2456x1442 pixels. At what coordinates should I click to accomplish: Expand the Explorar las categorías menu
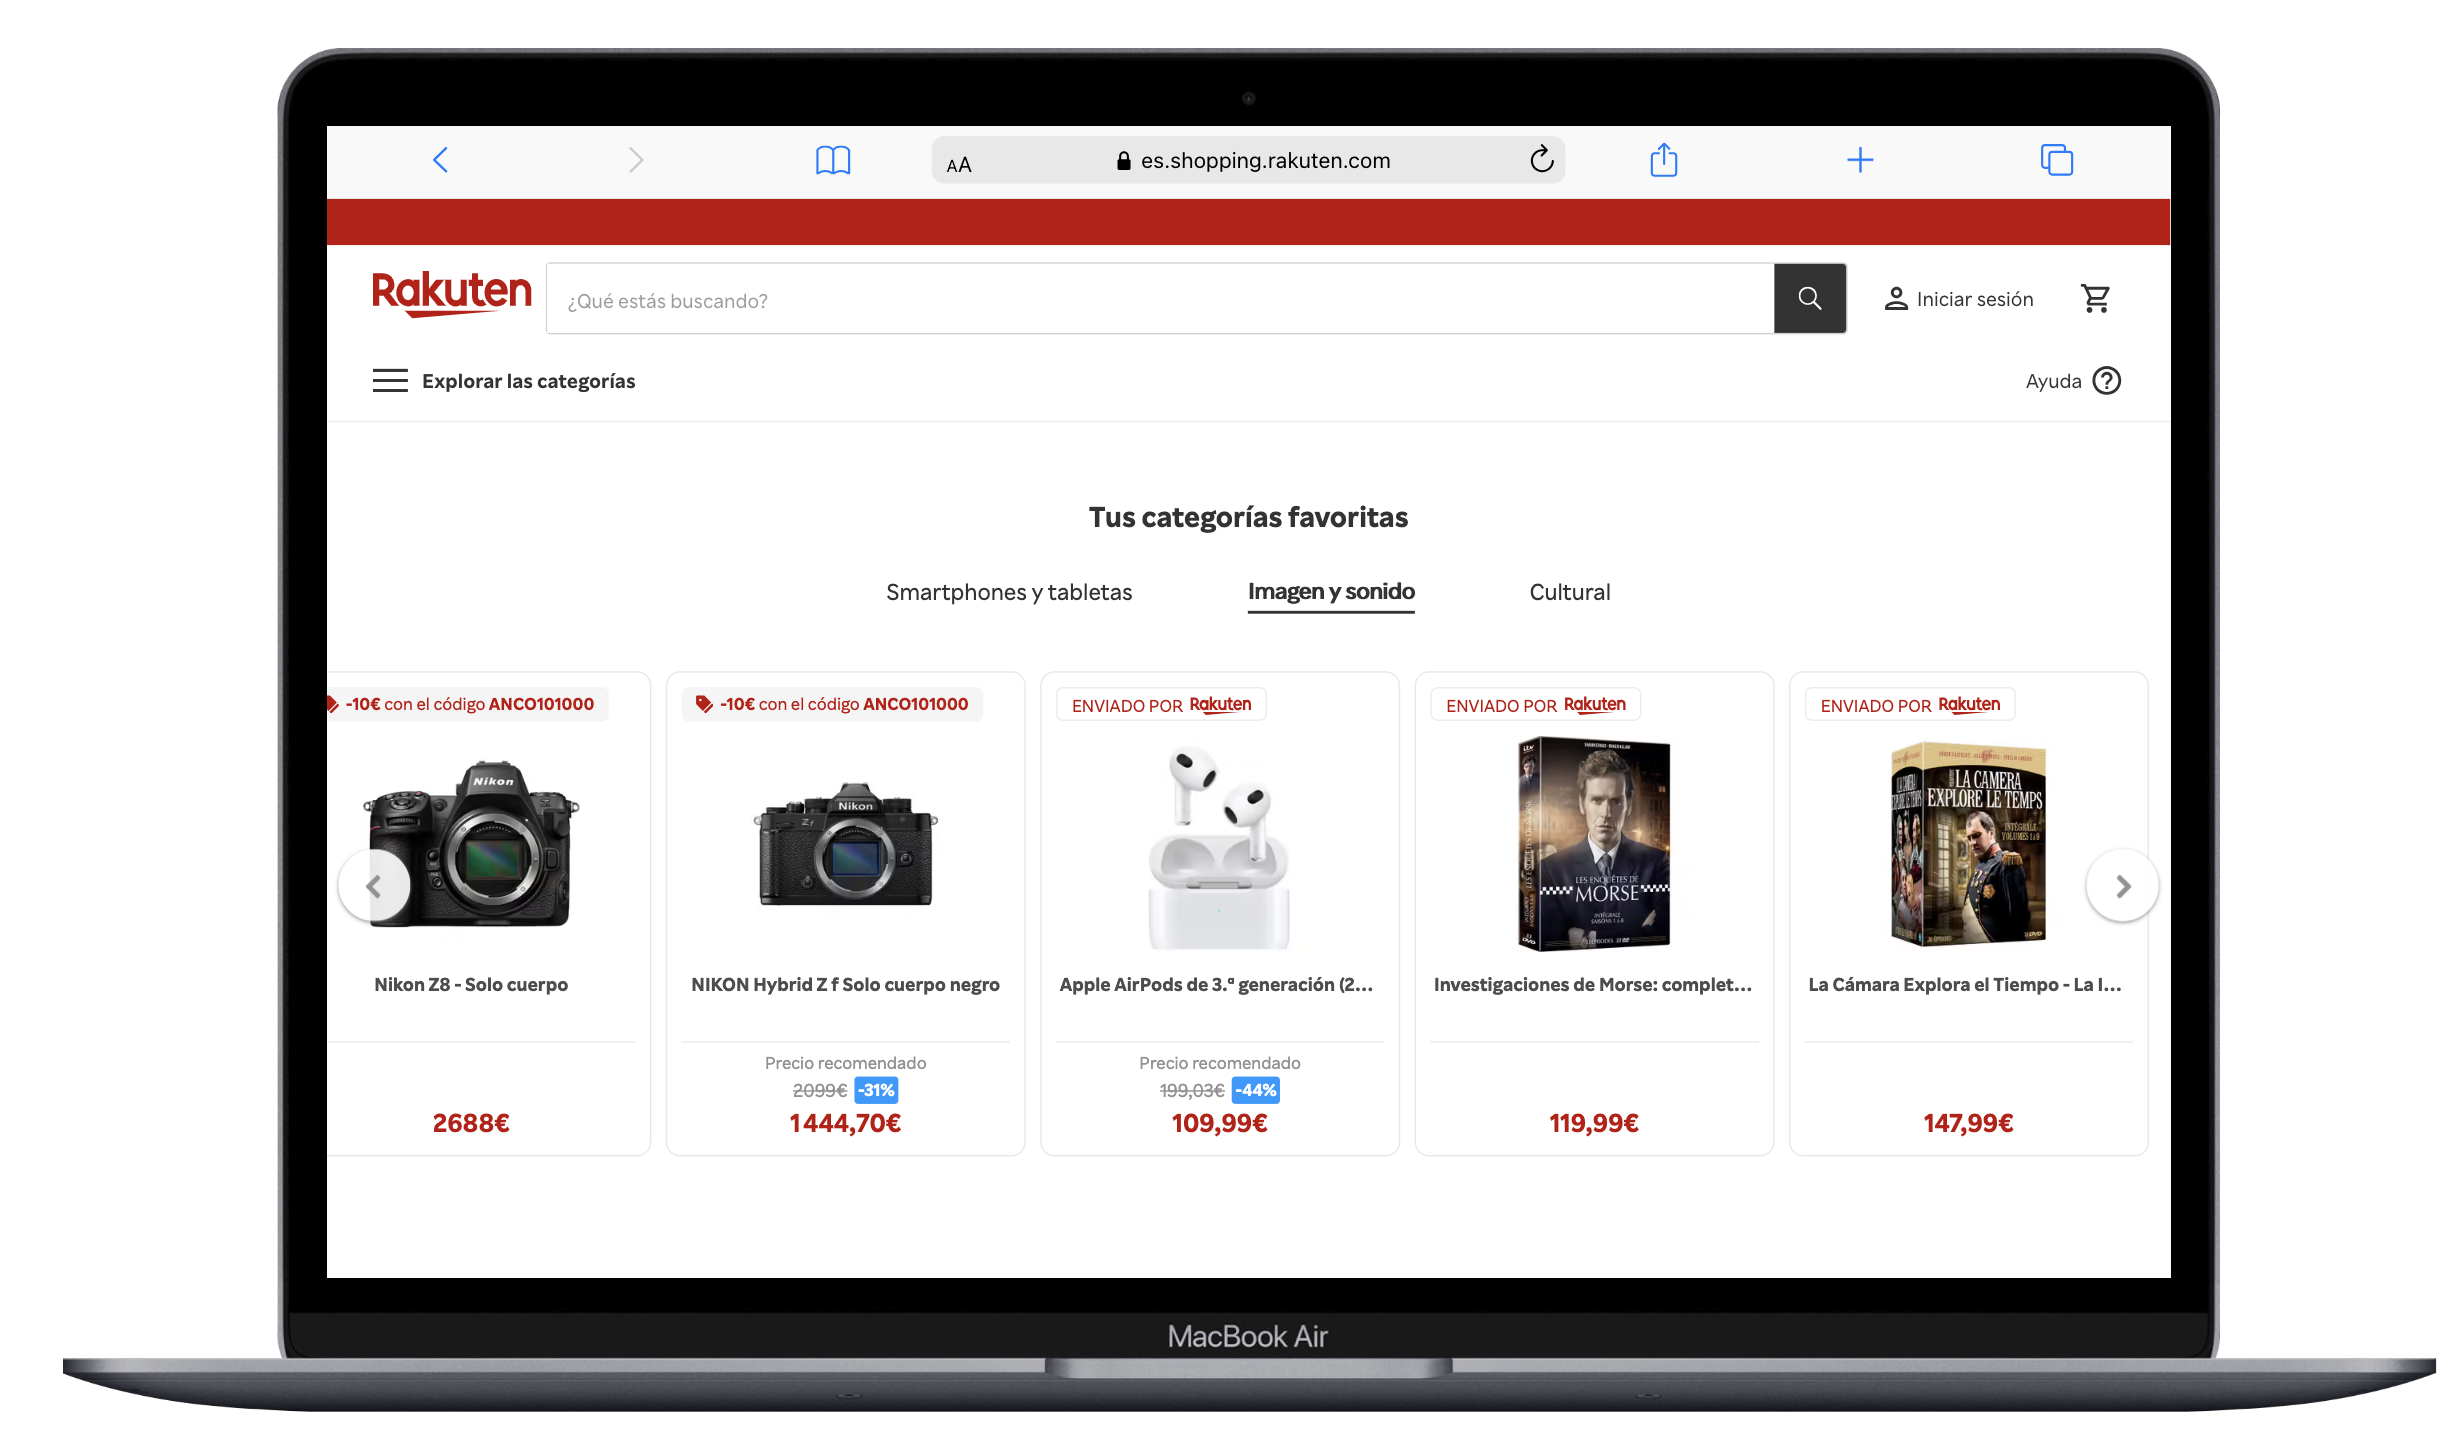coord(504,381)
